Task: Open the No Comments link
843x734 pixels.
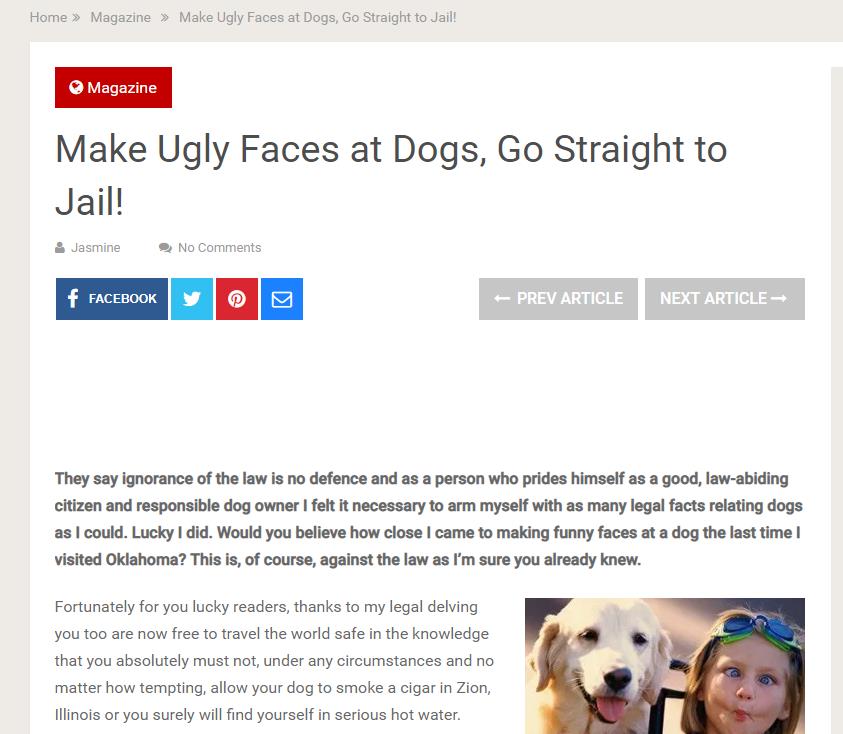Action: pyautogui.click(x=219, y=247)
